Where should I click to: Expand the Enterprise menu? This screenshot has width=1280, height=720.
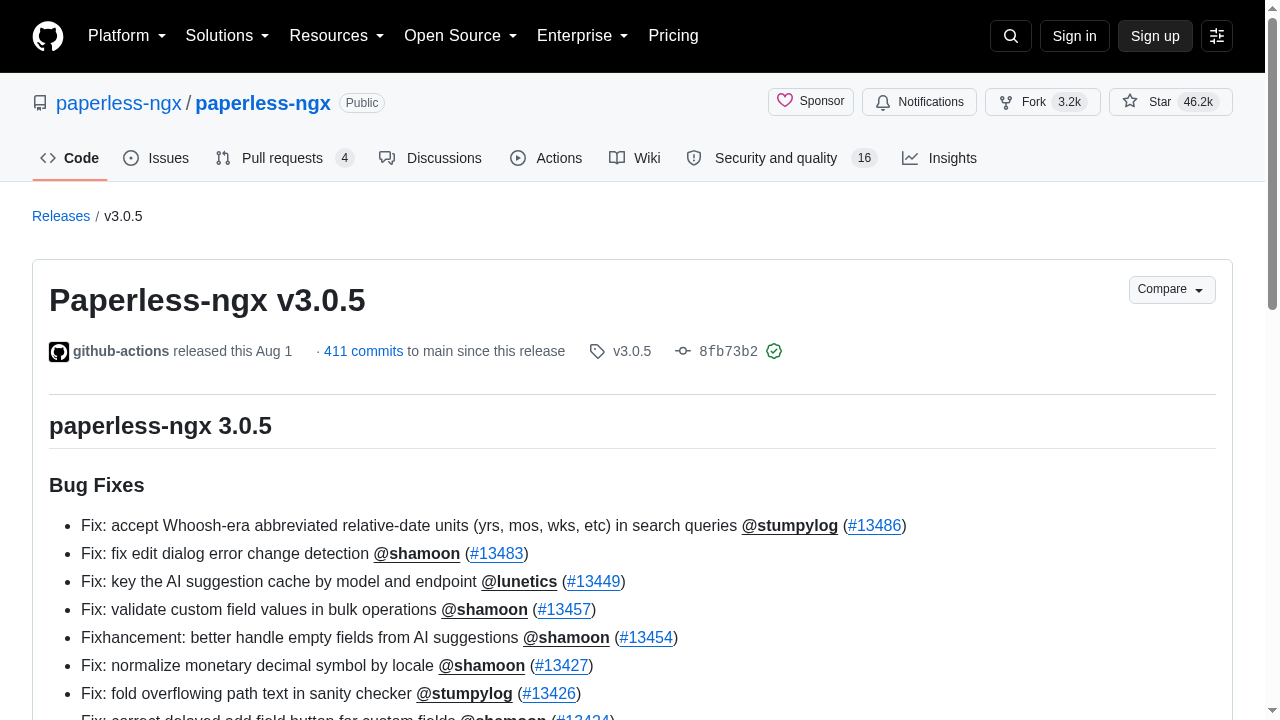[x=582, y=36]
